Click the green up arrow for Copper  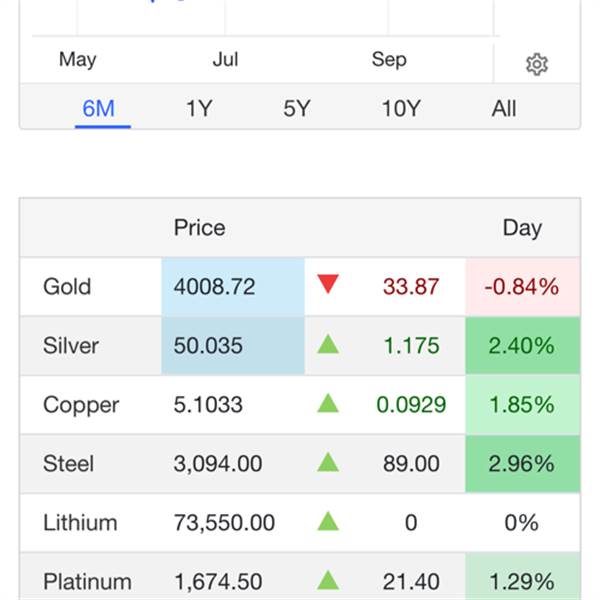(328, 404)
